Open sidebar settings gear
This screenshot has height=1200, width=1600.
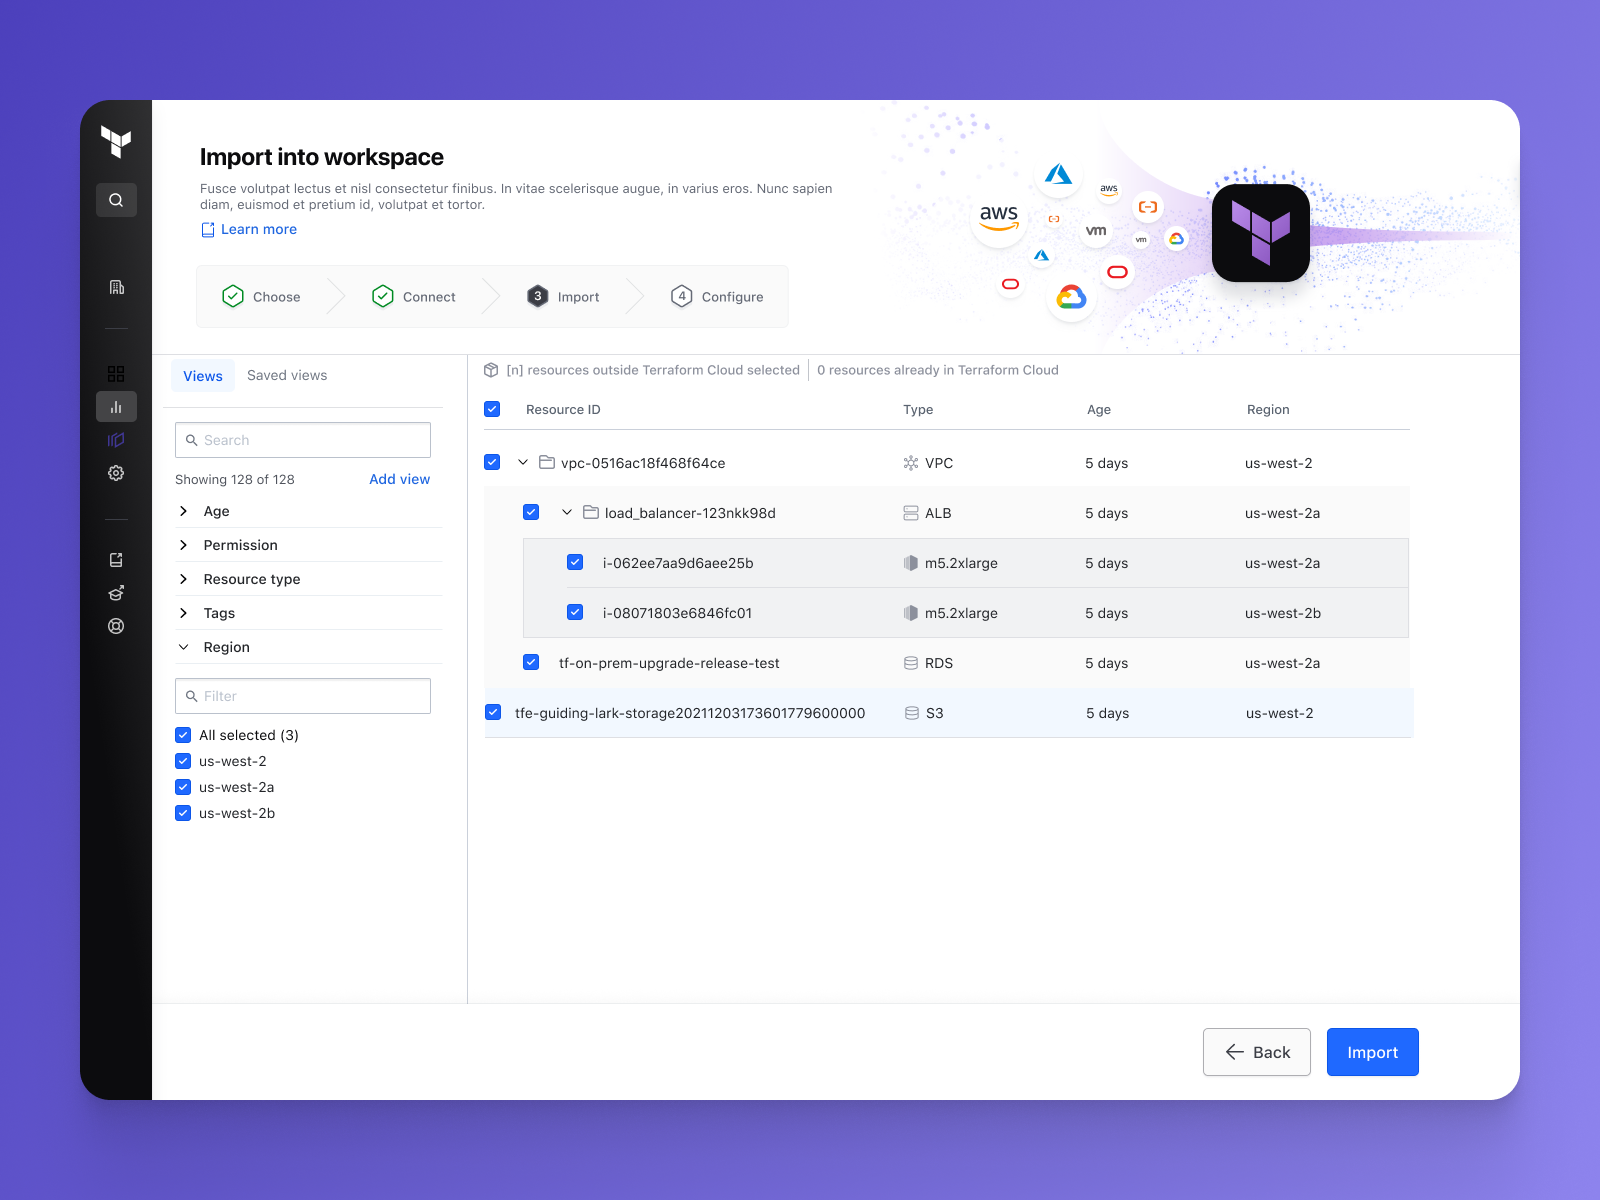pyautogui.click(x=116, y=473)
